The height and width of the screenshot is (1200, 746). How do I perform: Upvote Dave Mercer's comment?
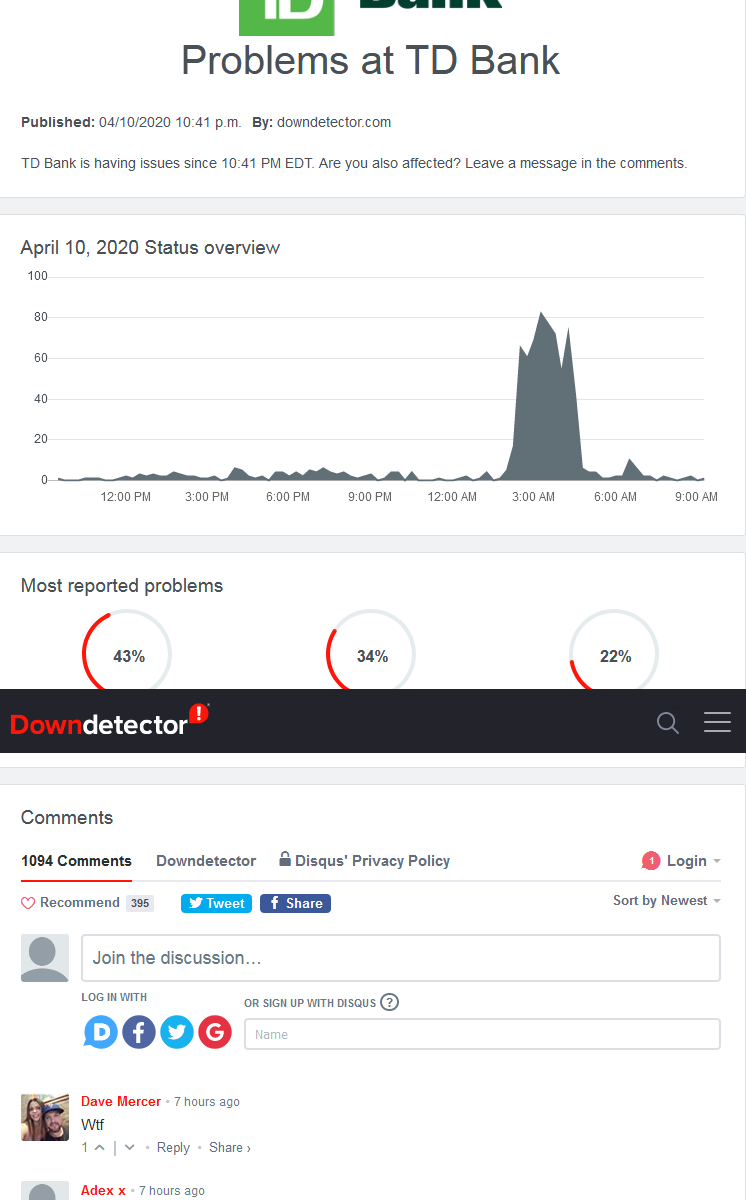[x=99, y=1147]
